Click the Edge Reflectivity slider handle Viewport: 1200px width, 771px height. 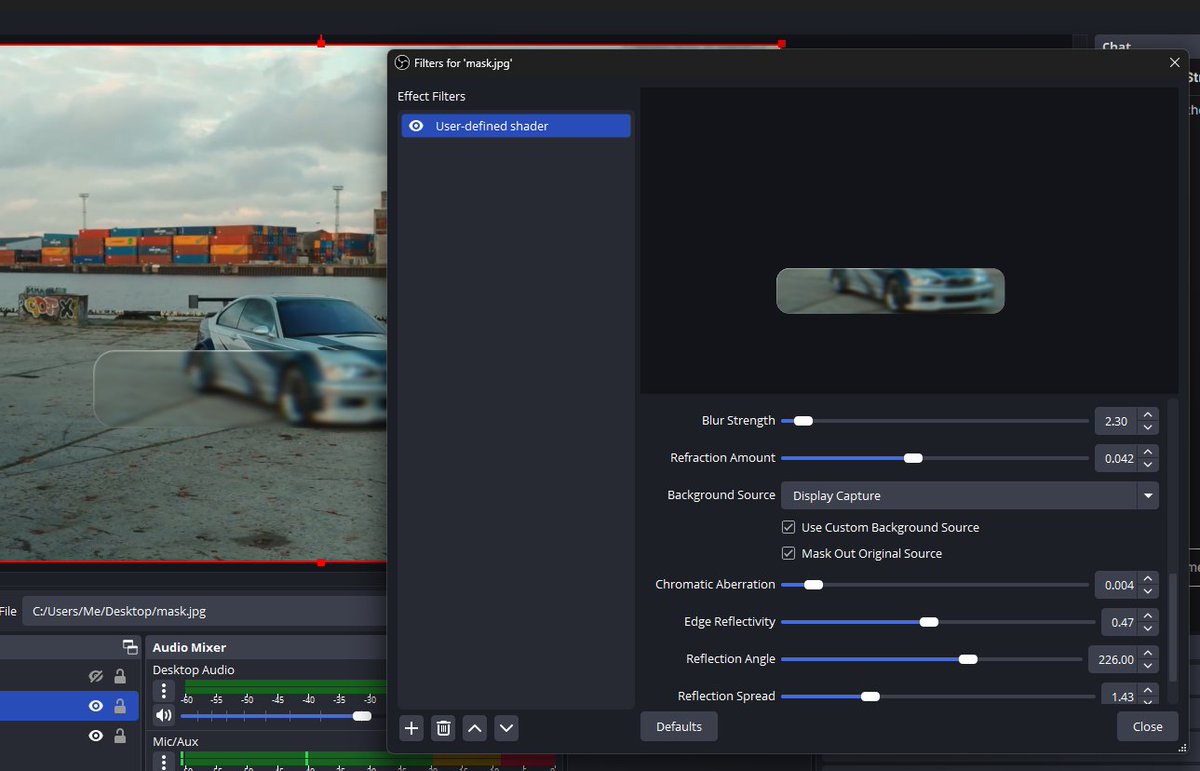click(x=929, y=621)
